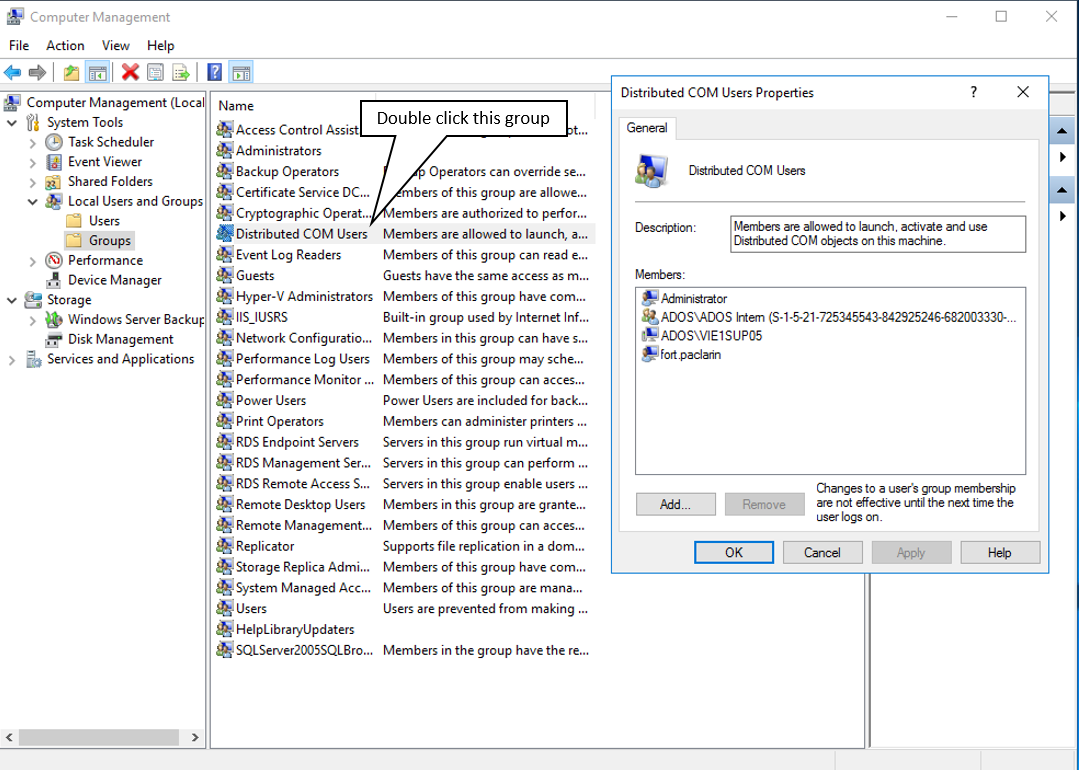The width and height of the screenshot is (1079, 770).
Task: Click the blue Back arrow in toolbar
Action: coord(13,72)
